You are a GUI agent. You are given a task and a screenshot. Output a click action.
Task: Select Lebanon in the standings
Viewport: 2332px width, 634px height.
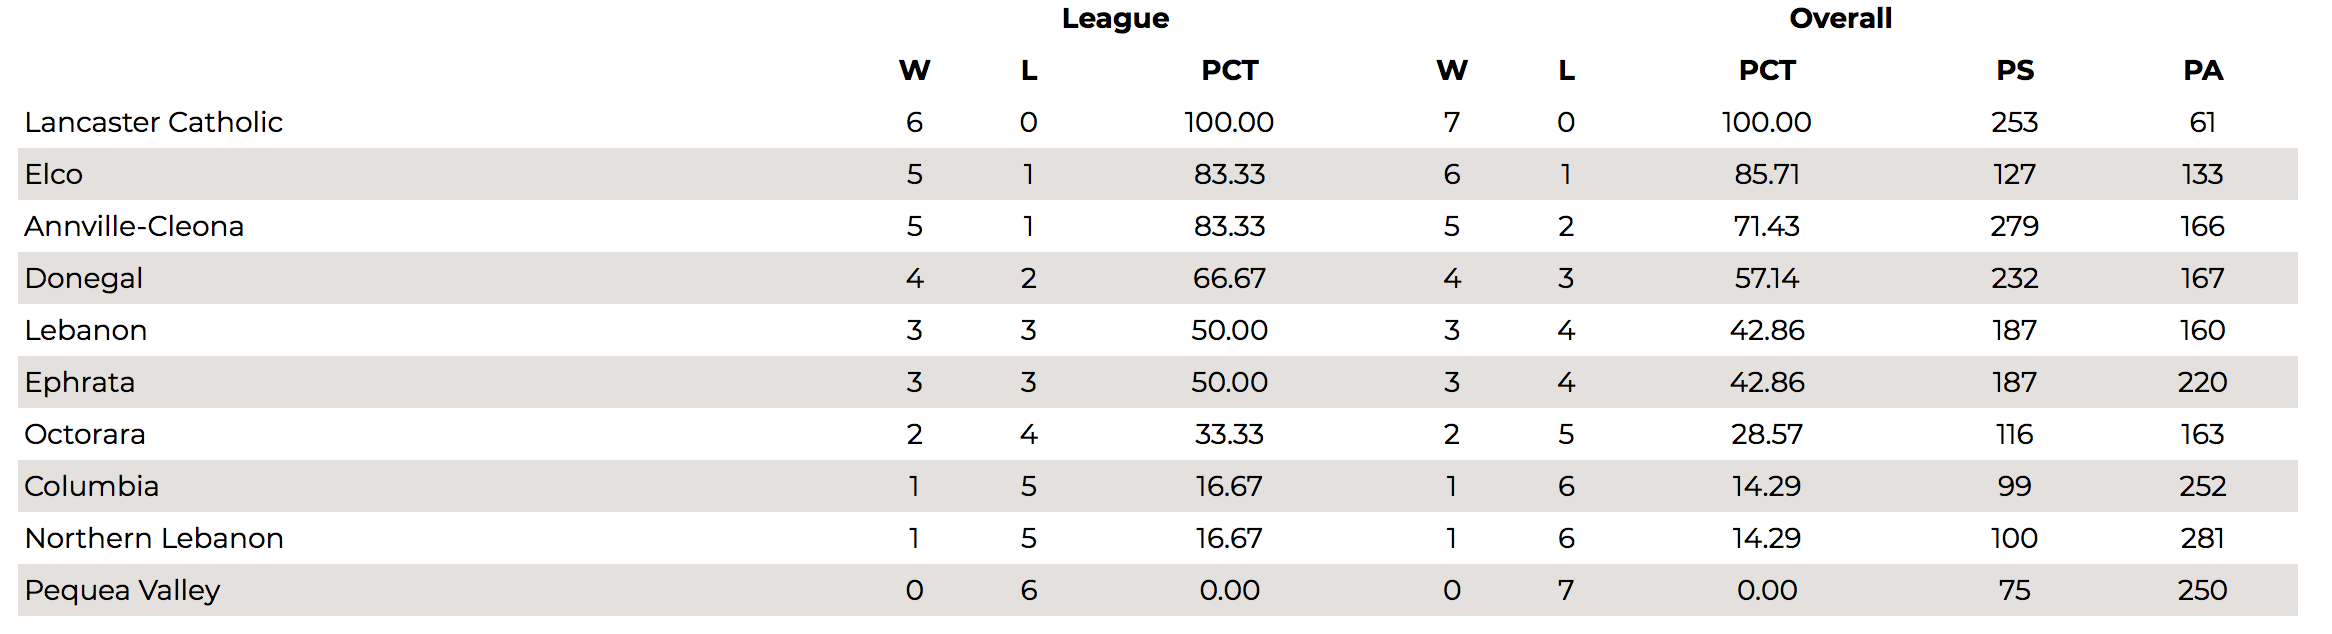click(86, 330)
